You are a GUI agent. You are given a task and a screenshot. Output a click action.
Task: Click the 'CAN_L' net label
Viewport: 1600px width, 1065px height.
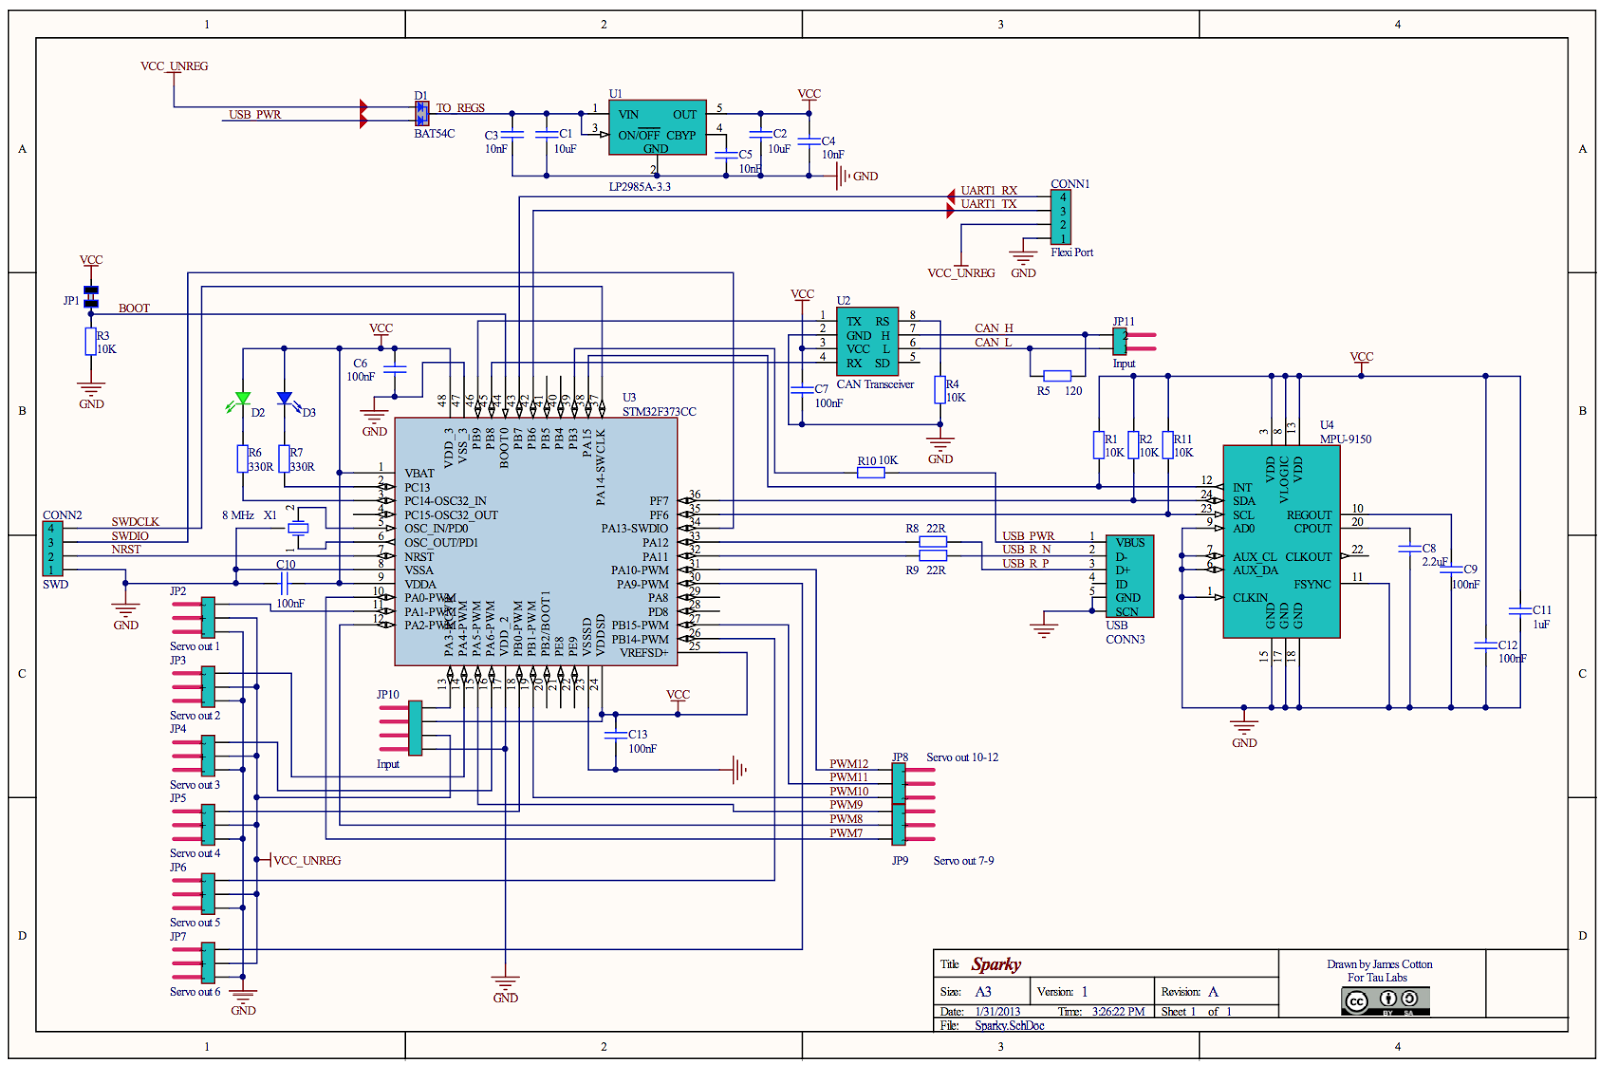(993, 342)
